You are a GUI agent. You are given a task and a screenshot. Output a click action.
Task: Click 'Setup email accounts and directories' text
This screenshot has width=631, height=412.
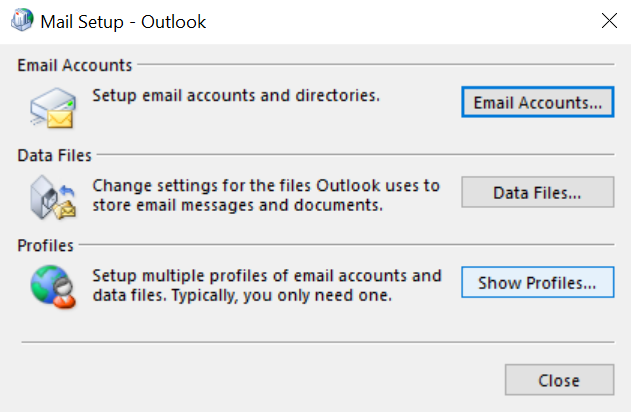pos(236,96)
